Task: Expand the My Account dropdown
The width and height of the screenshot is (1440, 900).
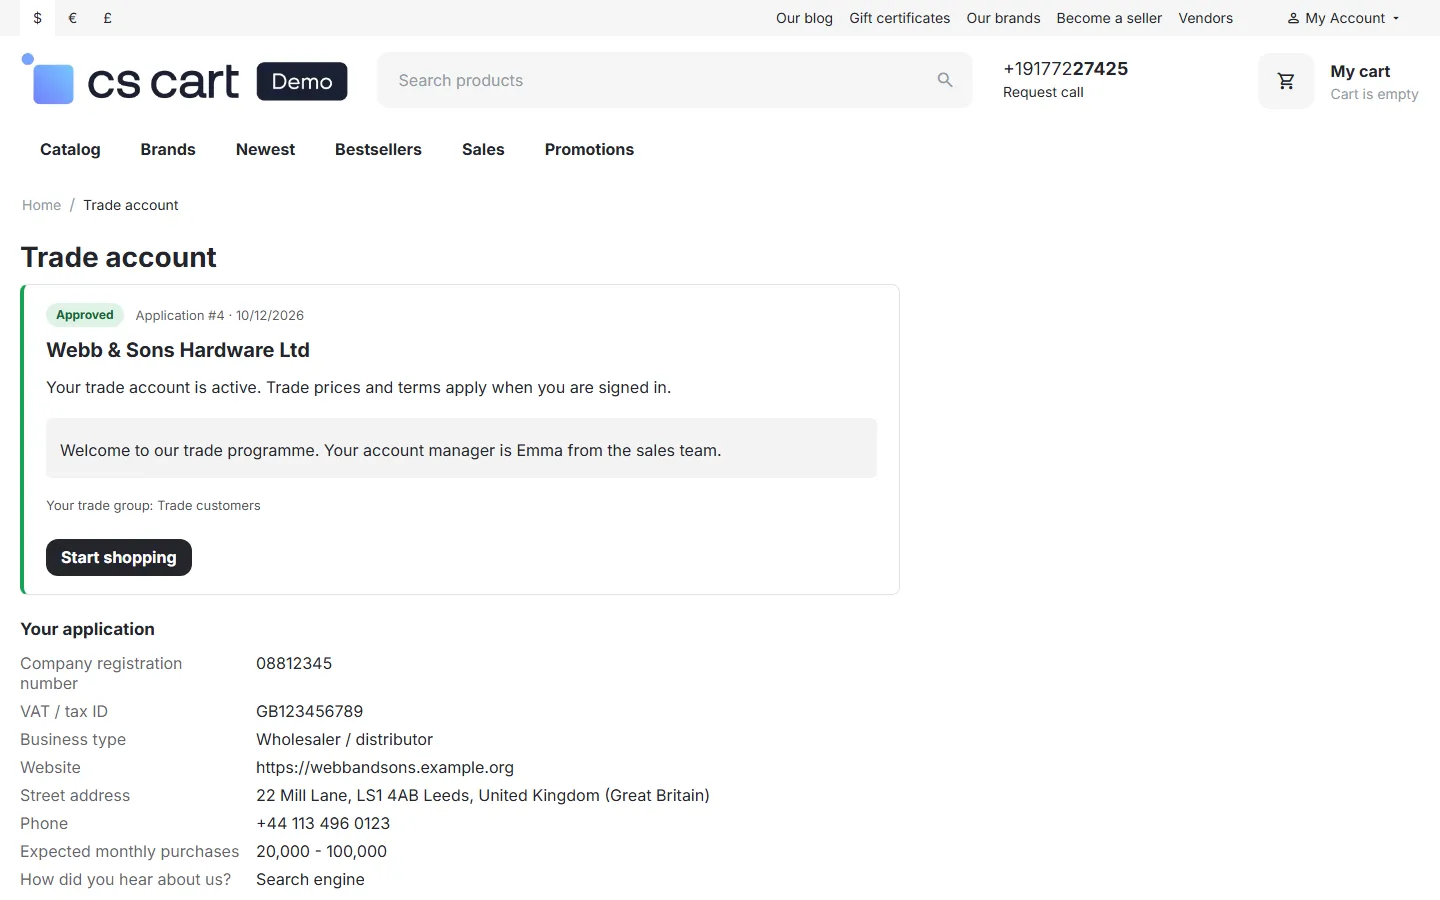Action: pos(1343,18)
